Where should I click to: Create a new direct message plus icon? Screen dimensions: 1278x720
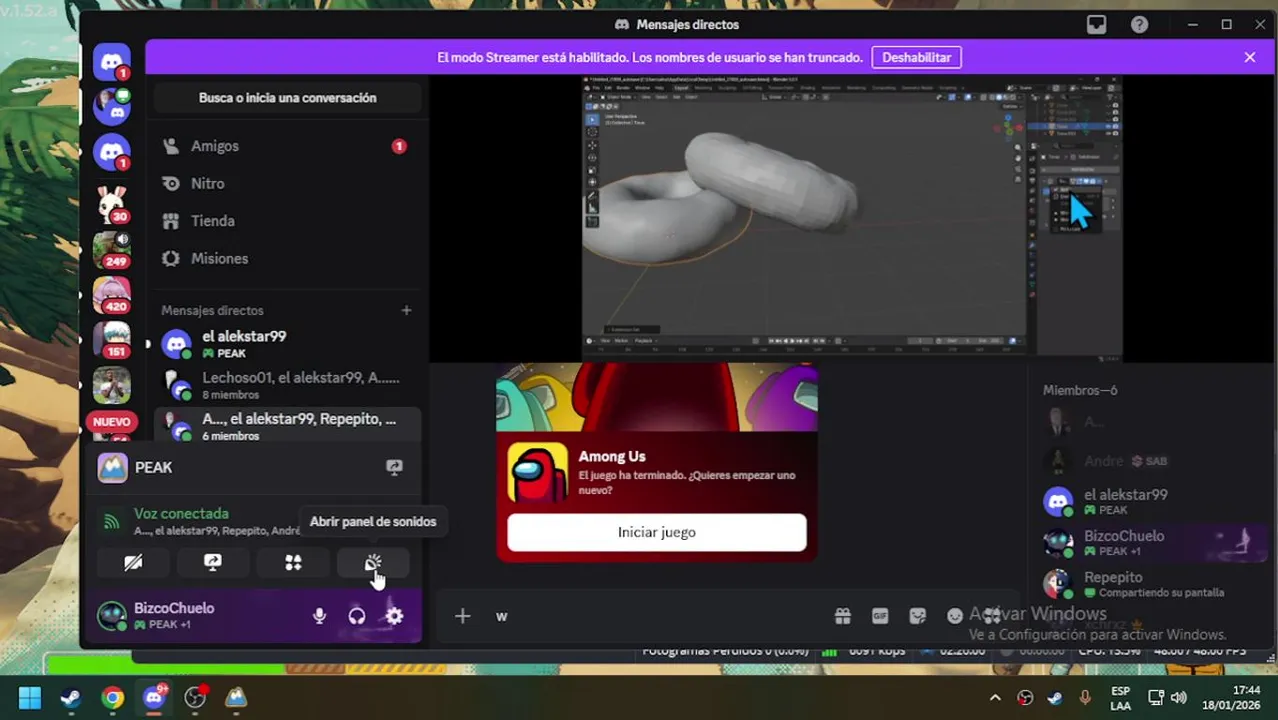tap(406, 310)
